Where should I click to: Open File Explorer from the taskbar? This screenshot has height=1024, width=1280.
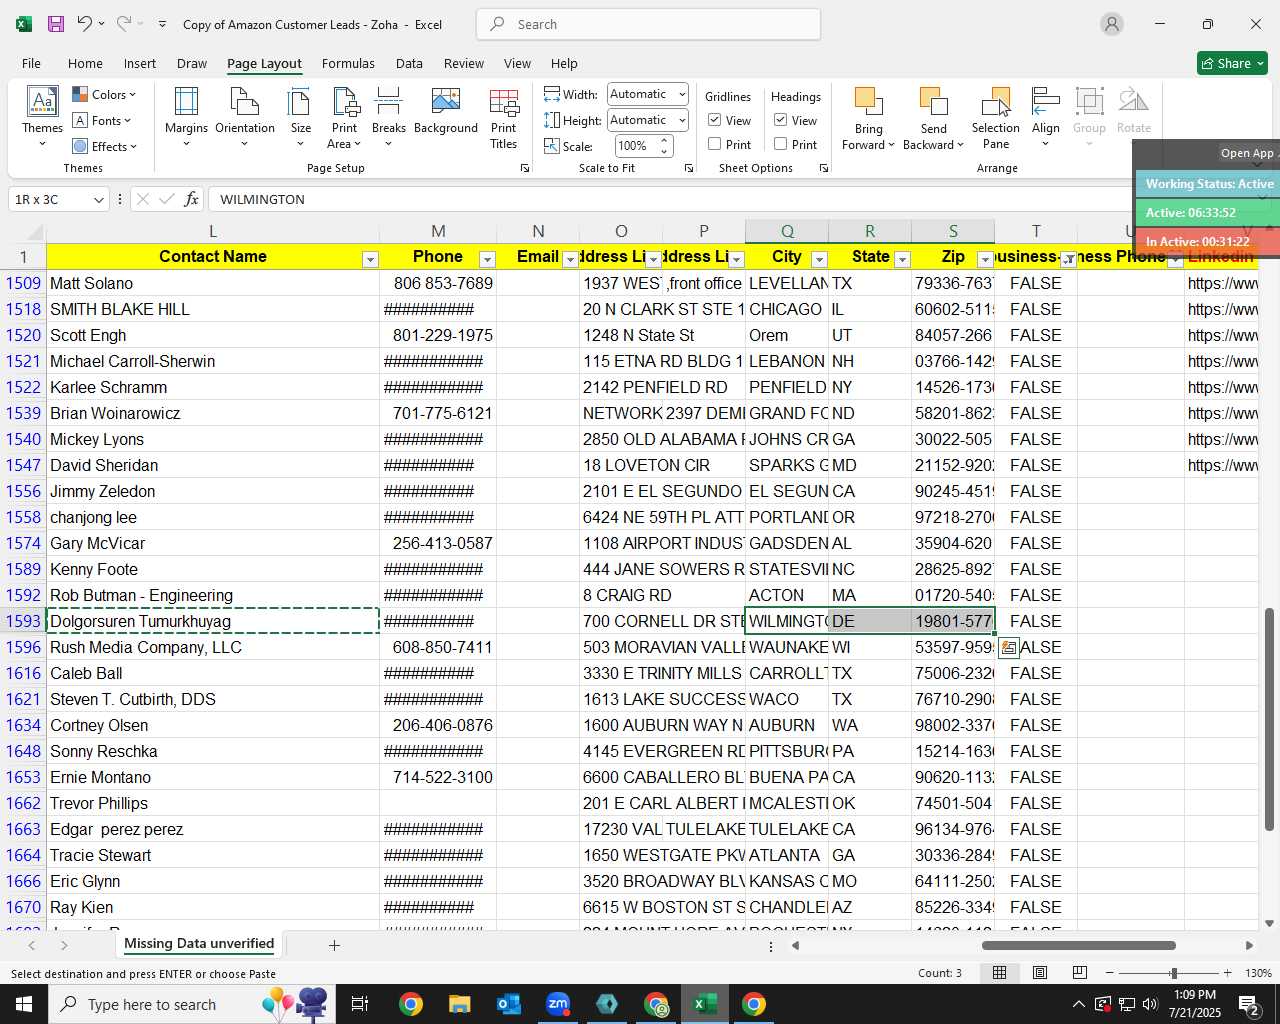459,1004
